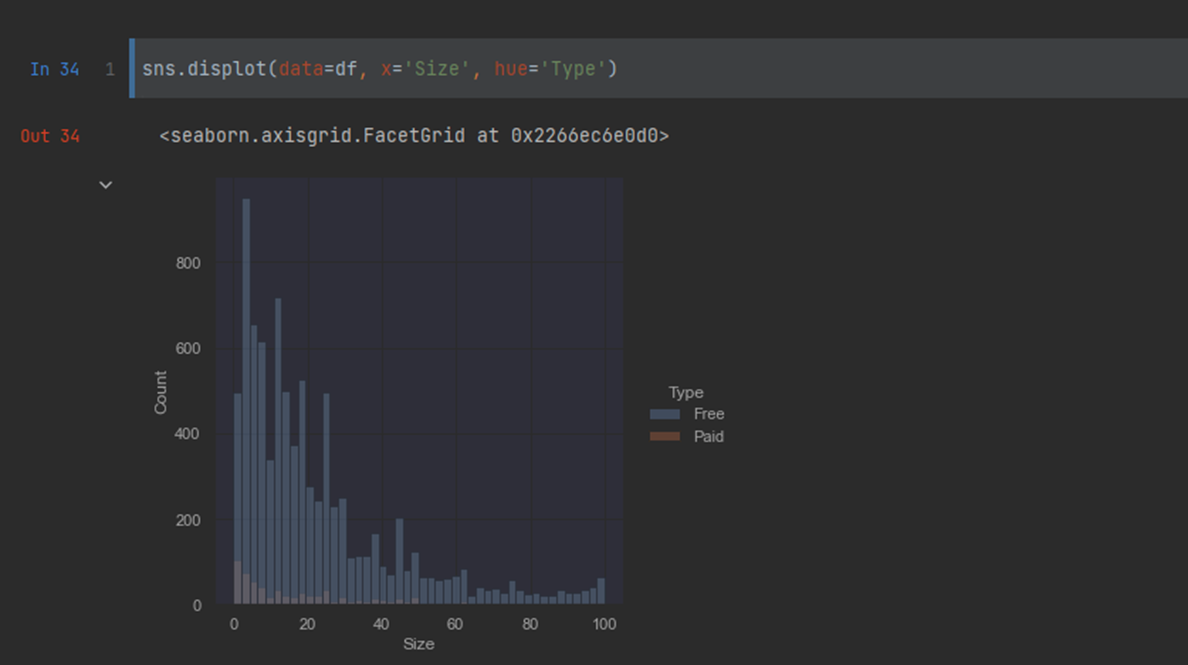Click the Type legend title
Viewport: 1188px width, 665px height.
point(686,392)
